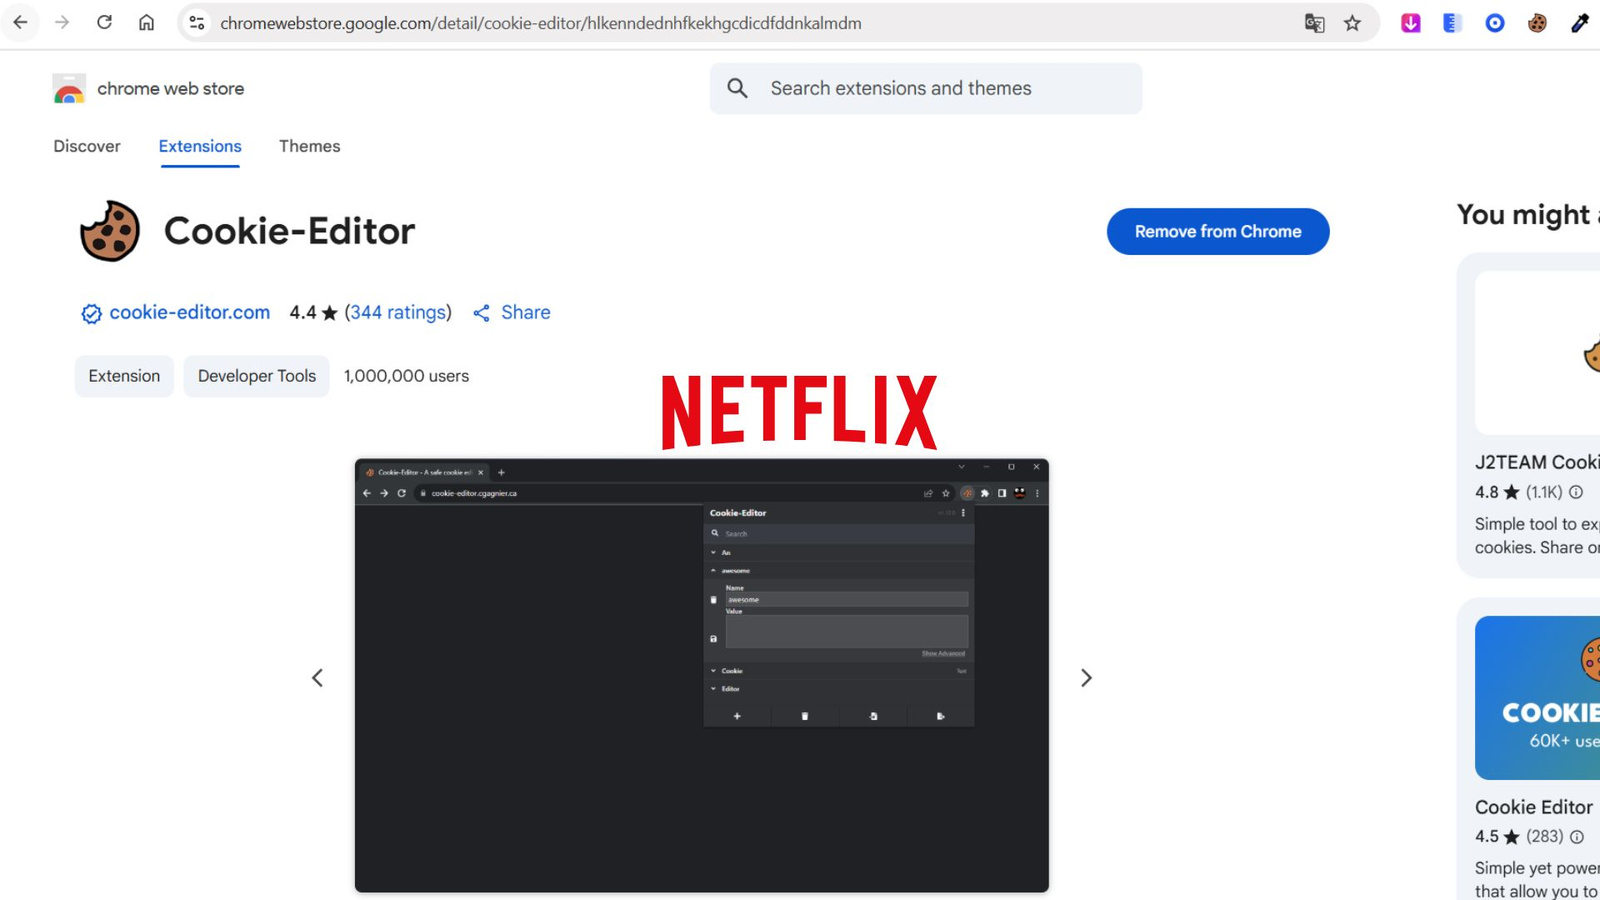The height and width of the screenshot is (900, 1600).
Task: Click the Chrome Web Store URL in address bar
Action: pos(540,23)
